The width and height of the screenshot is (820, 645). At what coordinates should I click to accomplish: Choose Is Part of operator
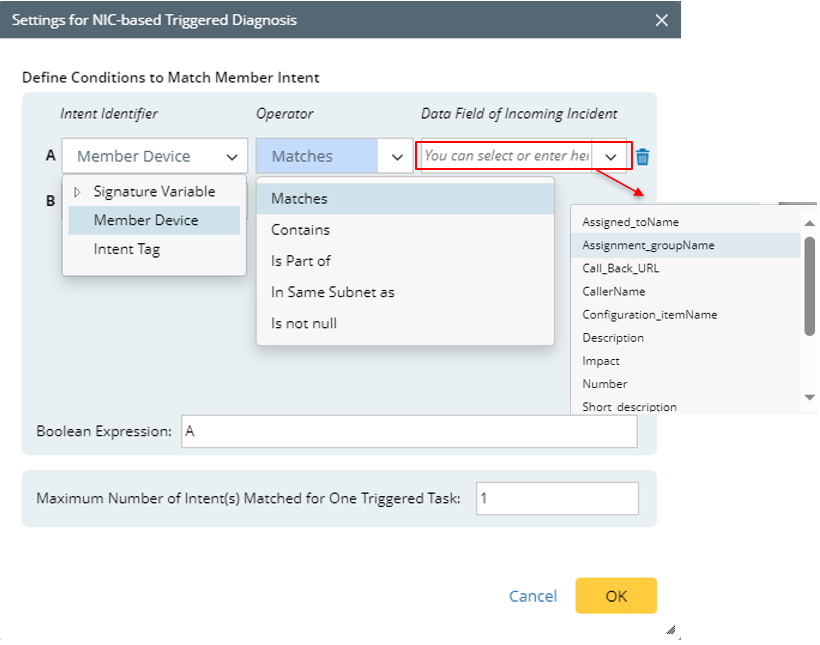coord(300,261)
